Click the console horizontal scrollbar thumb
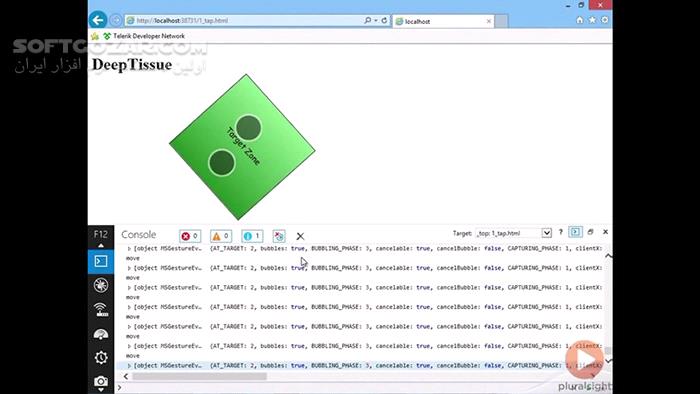 [x=200, y=377]
